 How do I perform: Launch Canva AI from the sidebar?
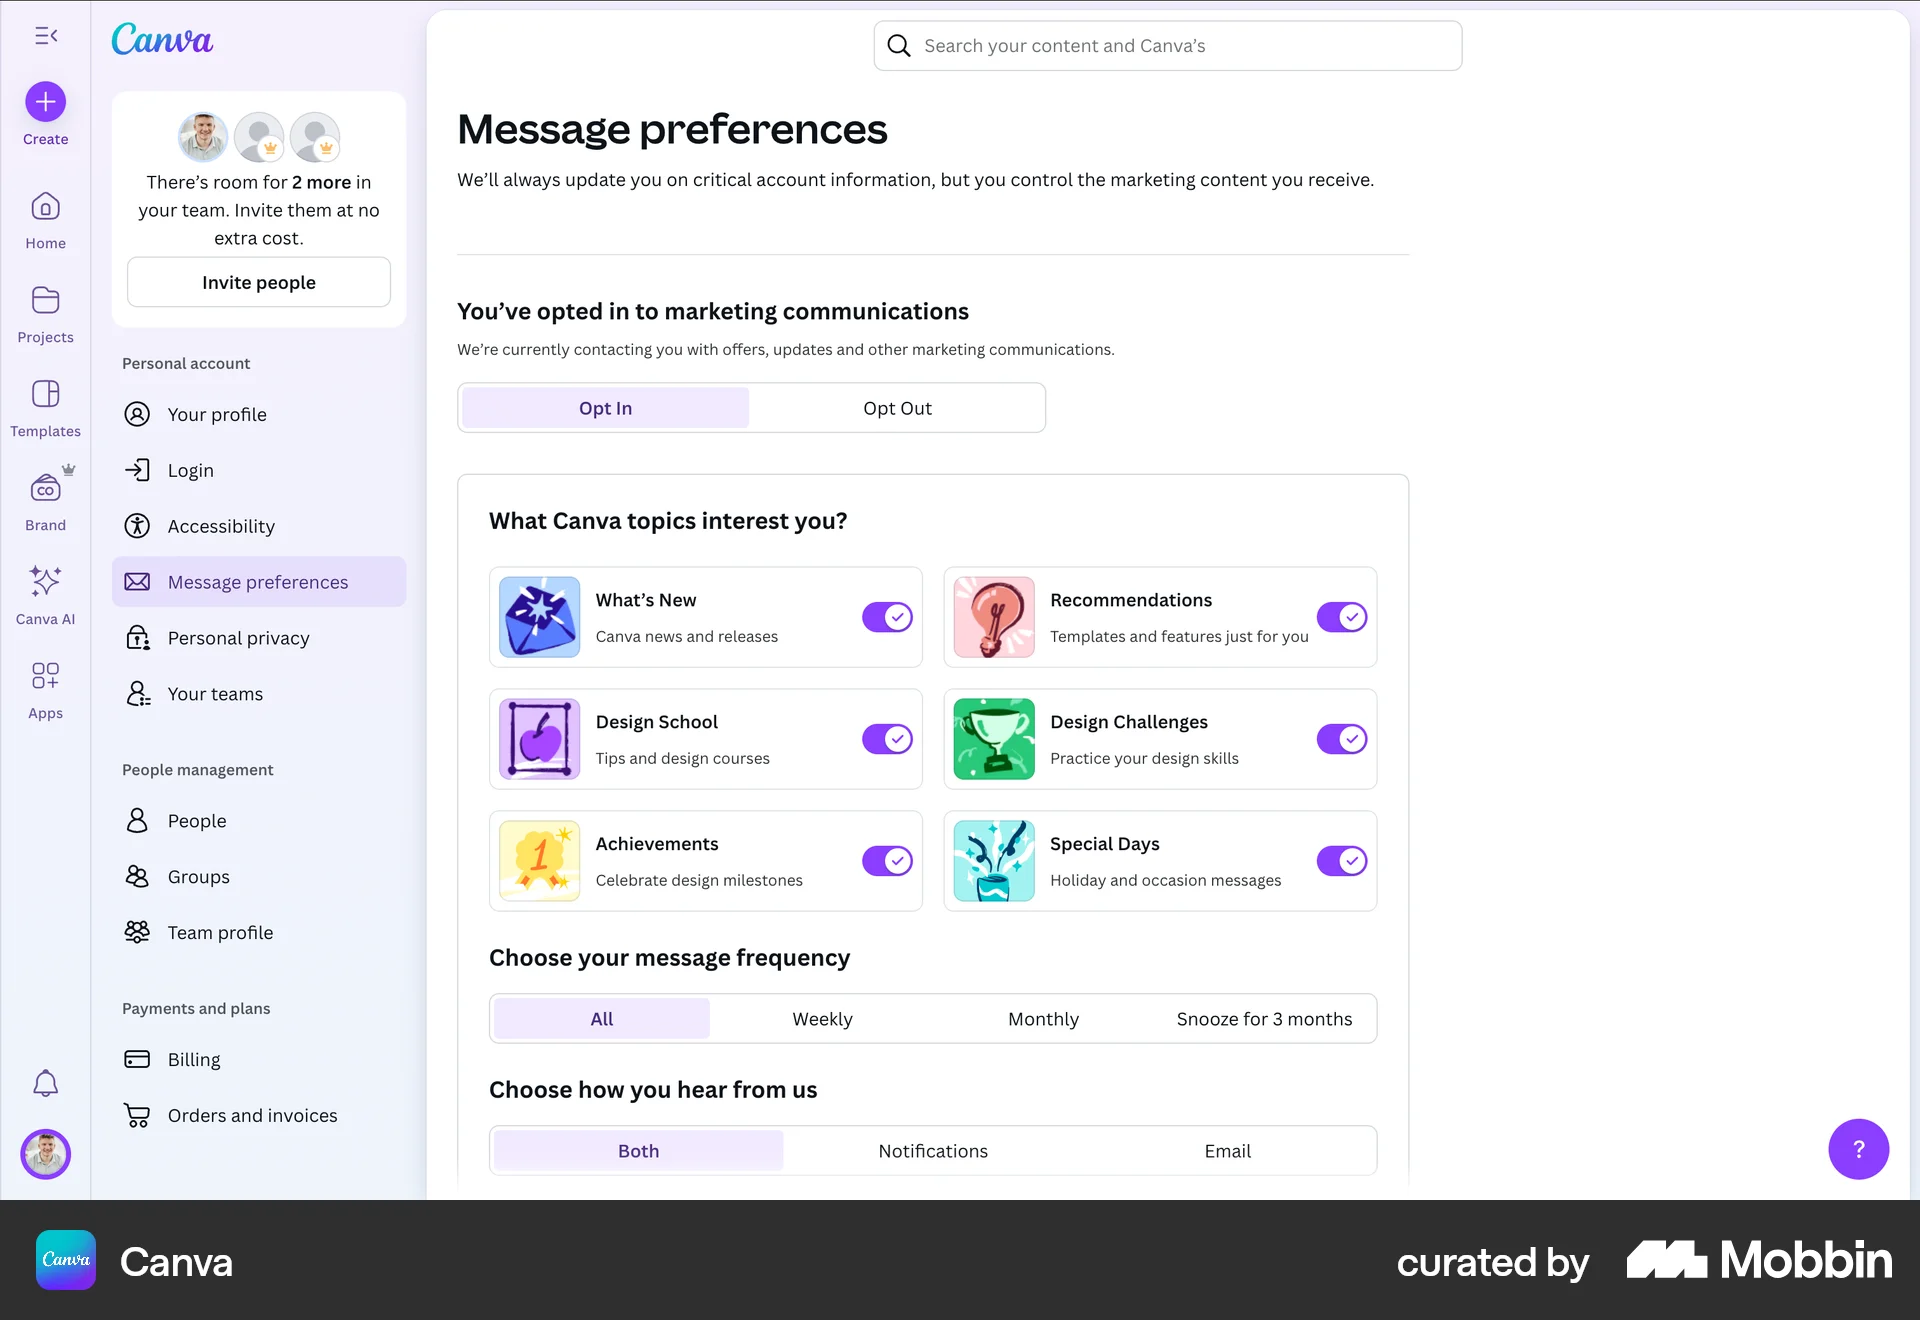45,582
